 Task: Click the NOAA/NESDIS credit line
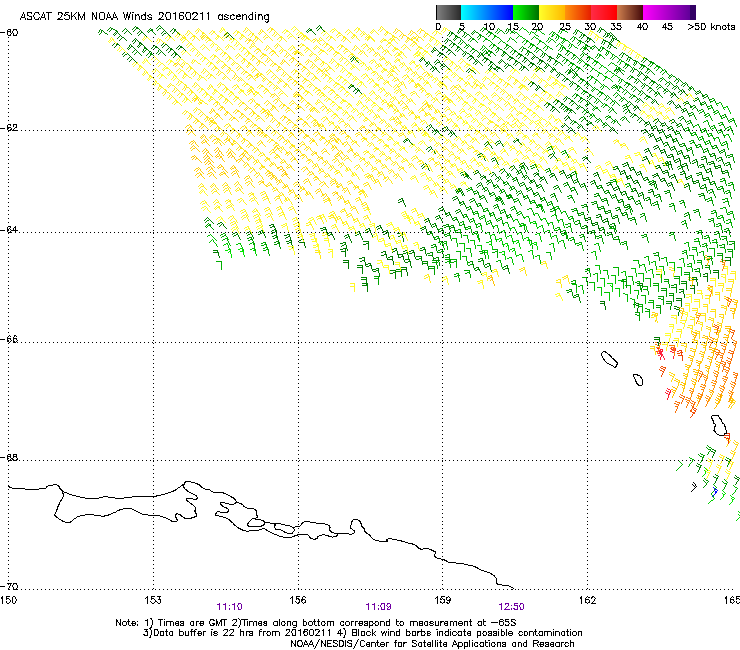coord(432,644)
